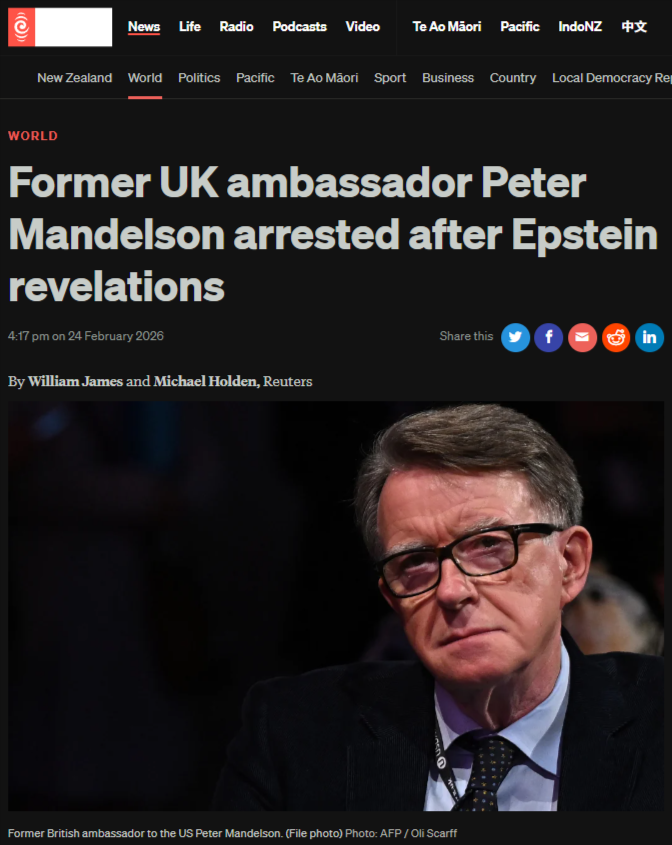Select the Politics tab

coord(199,78)
